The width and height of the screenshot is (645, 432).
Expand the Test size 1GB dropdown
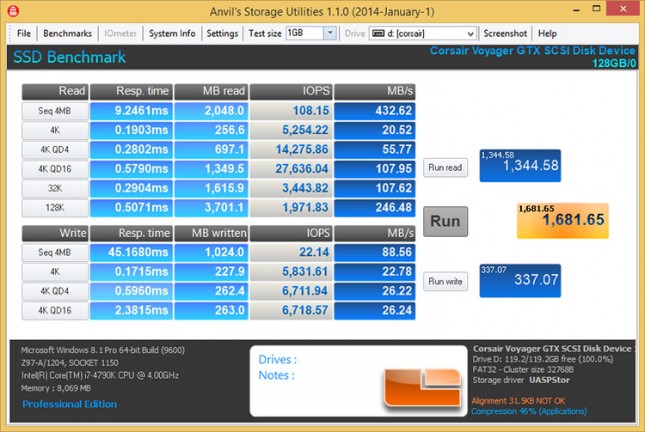(x=330, y=33)
